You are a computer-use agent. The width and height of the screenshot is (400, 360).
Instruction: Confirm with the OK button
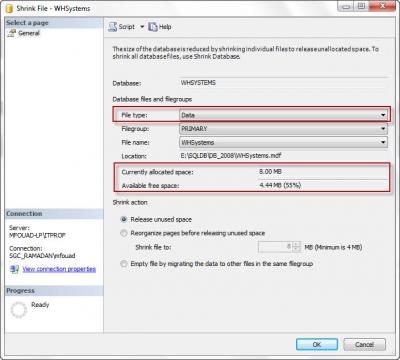pyautogui.click(x=317, y=344)
